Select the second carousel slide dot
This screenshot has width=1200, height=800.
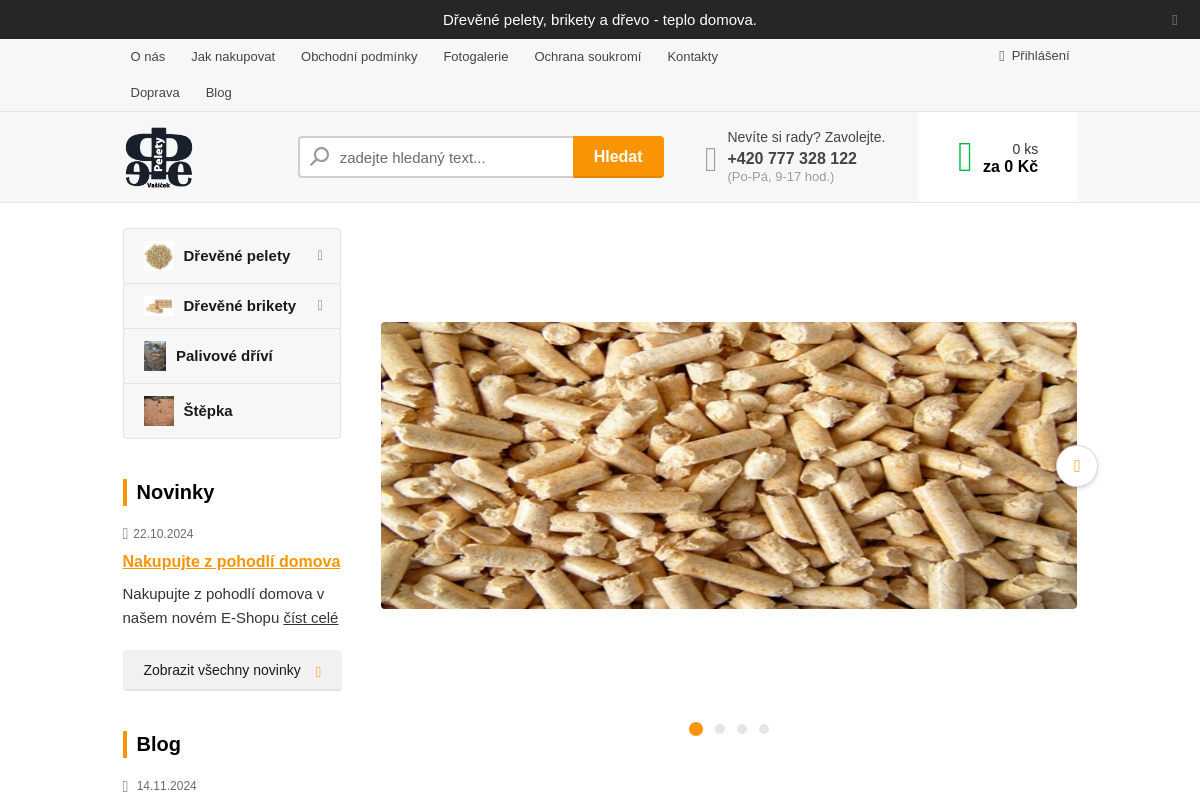tap(720, 729)
